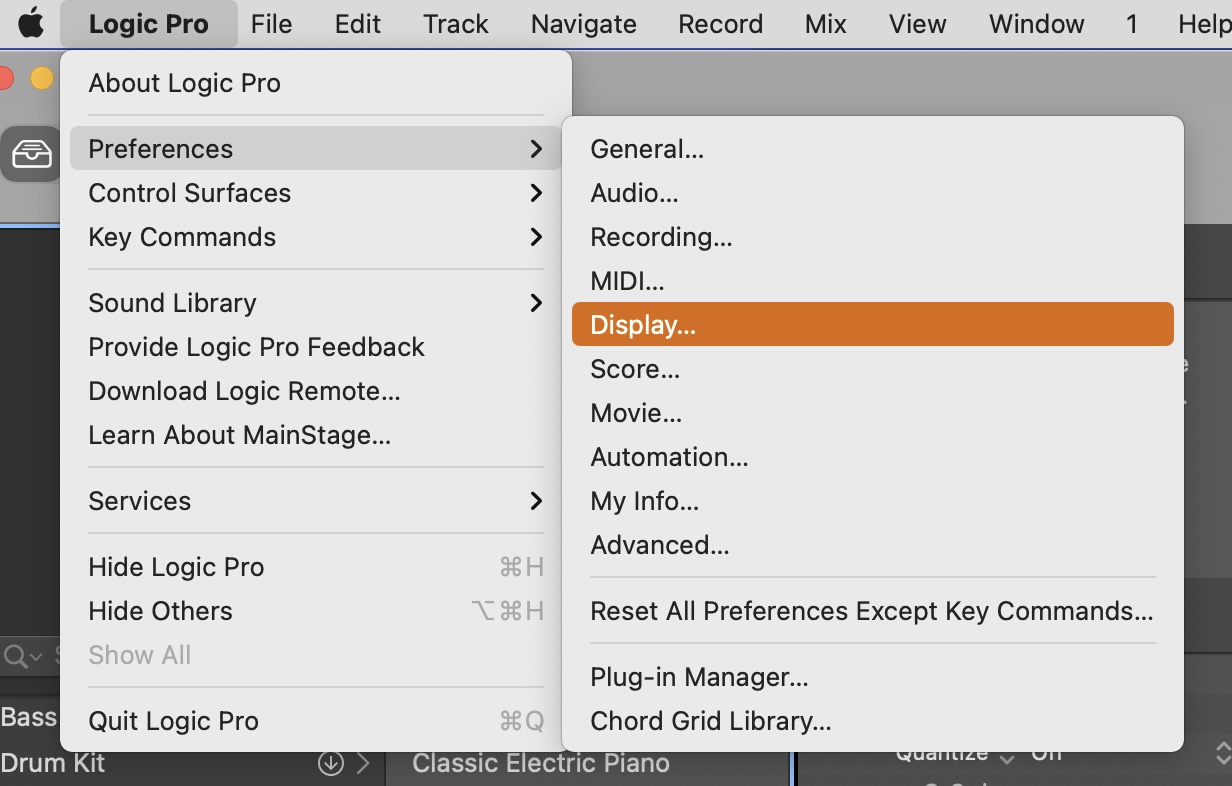The width and height of the screenshot is (1232, 786).
Task: Open Advanced preferences
Action: (872, 545)
